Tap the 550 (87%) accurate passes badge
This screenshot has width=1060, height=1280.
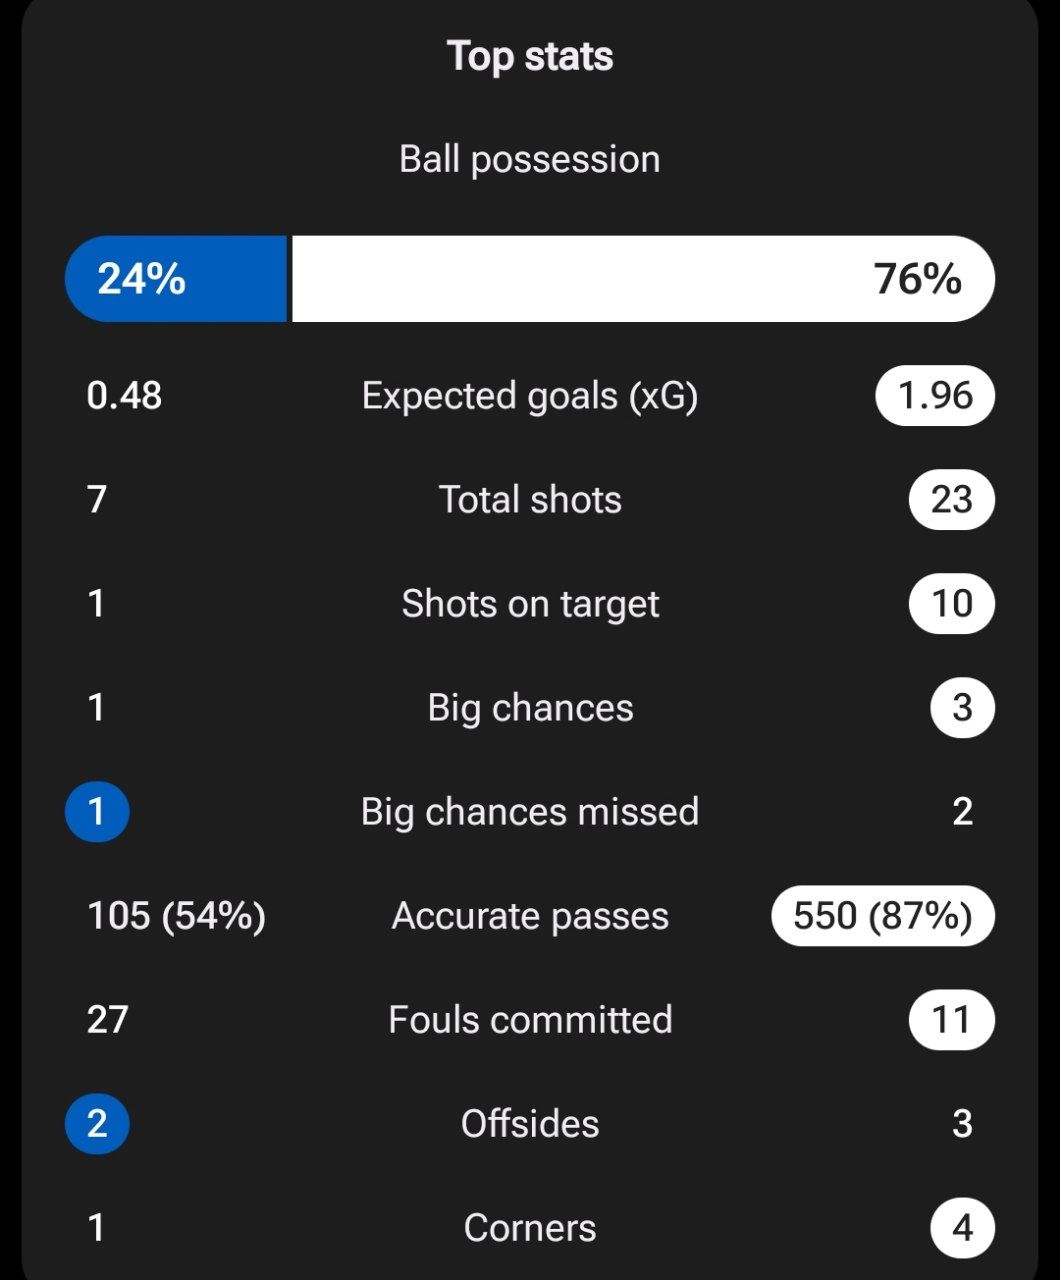[x=882, y=916]
